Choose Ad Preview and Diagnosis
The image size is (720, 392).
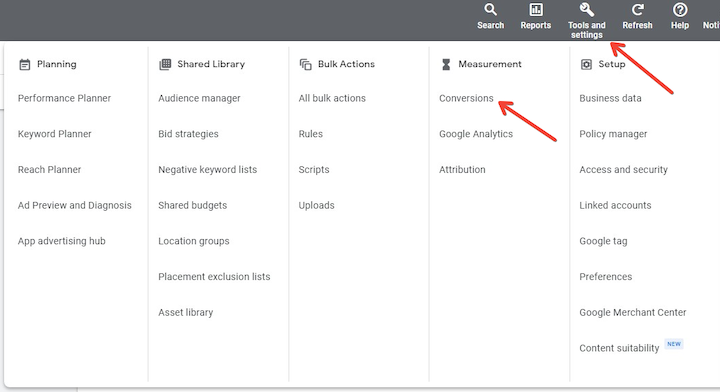coord(74,205)
